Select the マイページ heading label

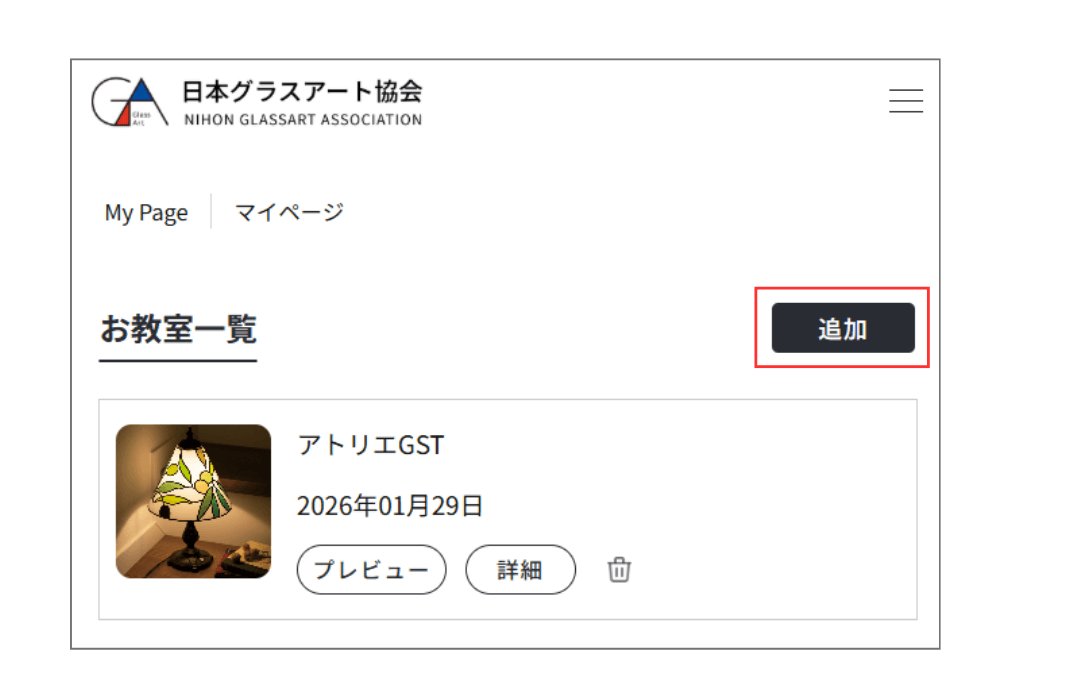(289, 212)
